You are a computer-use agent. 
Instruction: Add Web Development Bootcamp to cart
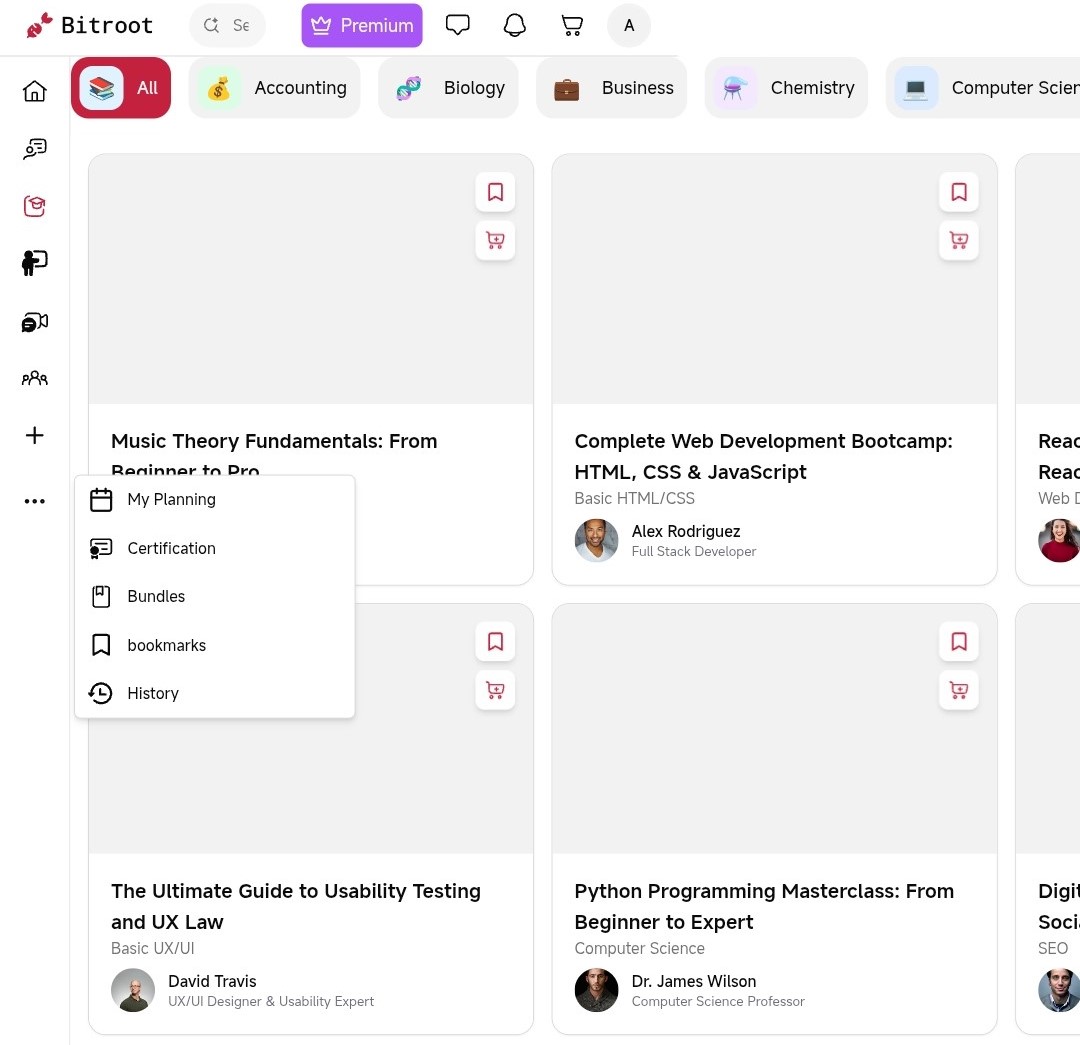pos(958,240)
